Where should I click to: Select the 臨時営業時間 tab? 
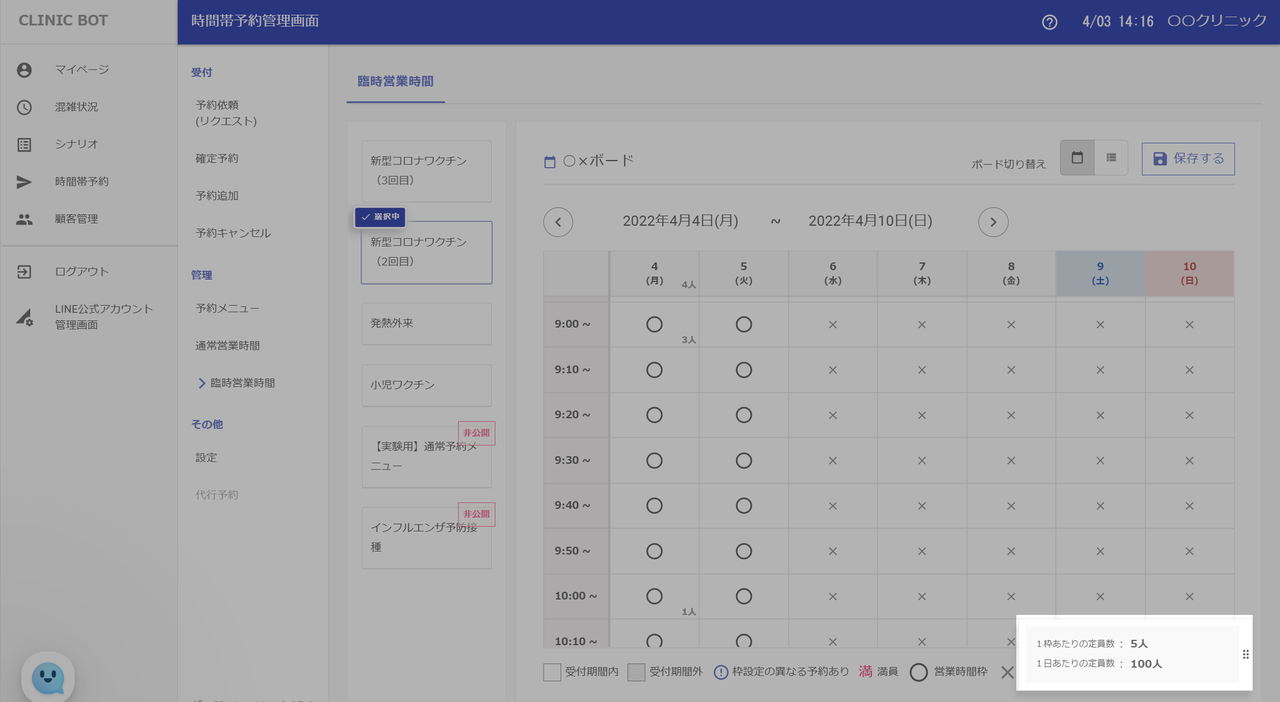pos(395,81)
